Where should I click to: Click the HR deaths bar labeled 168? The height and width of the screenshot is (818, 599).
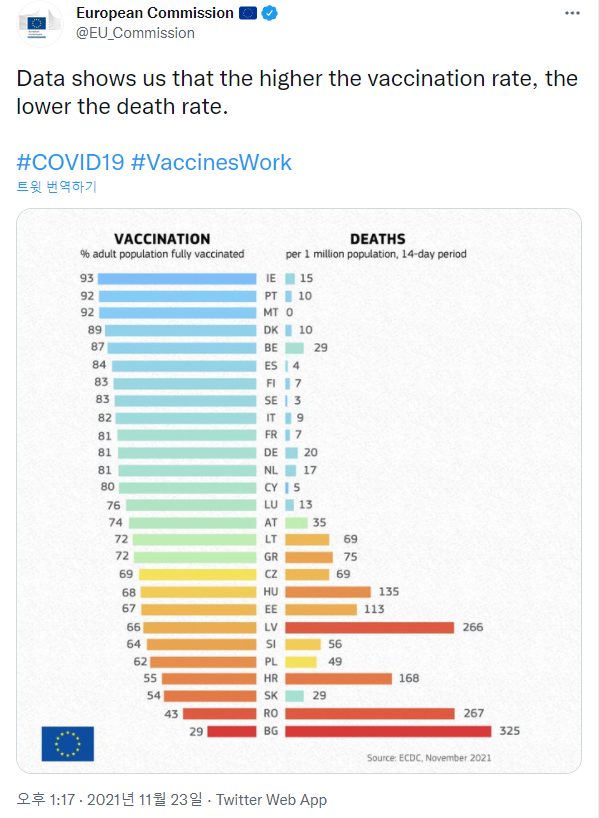click(339, 679)
